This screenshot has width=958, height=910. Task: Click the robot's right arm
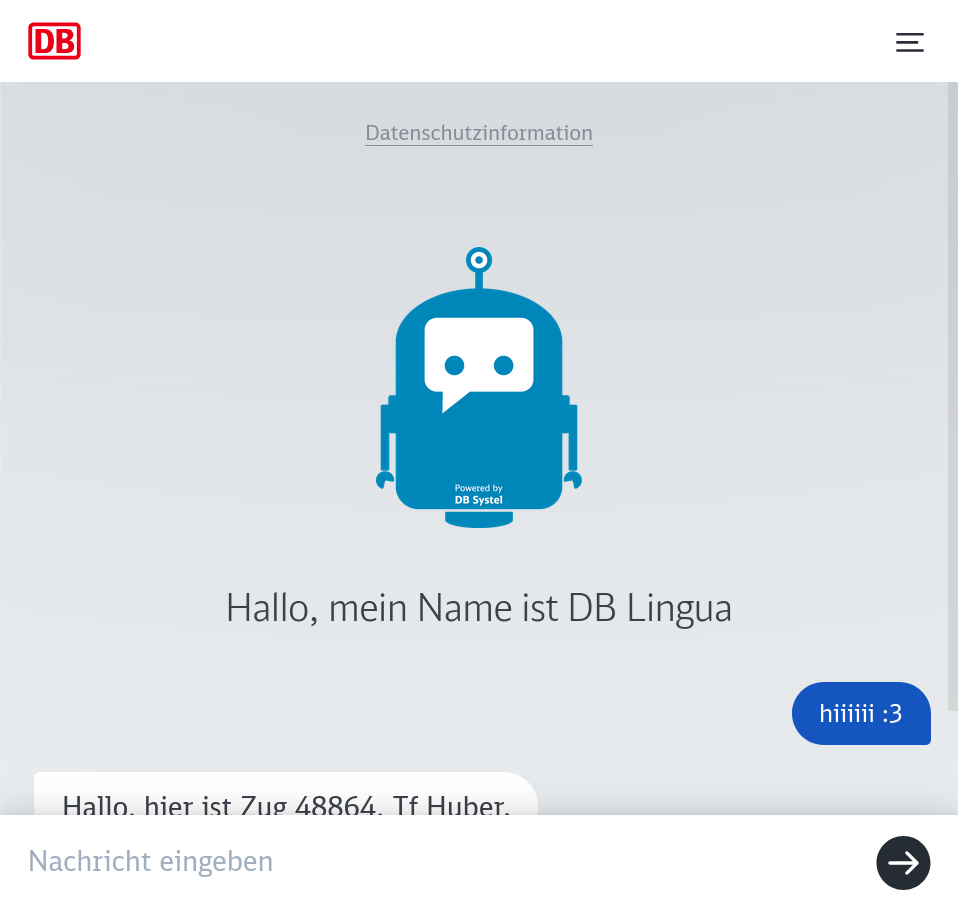tap(572, 440)
